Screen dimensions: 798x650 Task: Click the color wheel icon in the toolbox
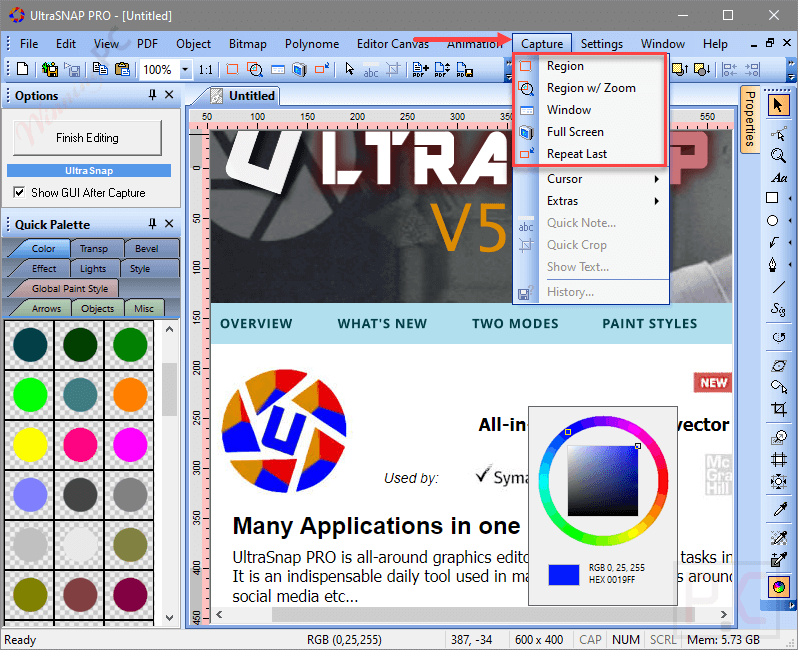click(779, 586)
